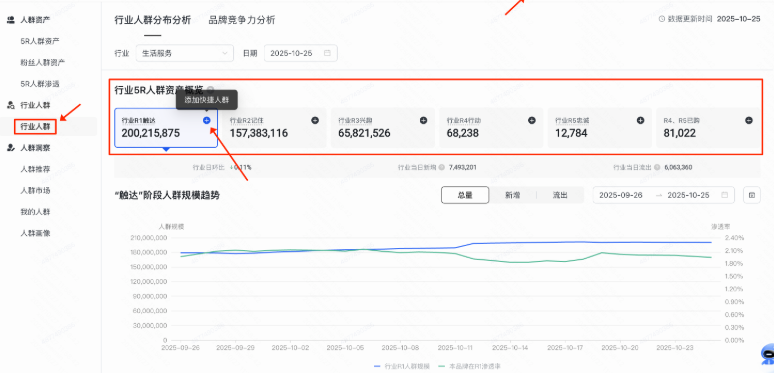Screen dimensions: 774x373
Task: Click the 2025-10-25 update time at top
Action: tap(738, 19)
